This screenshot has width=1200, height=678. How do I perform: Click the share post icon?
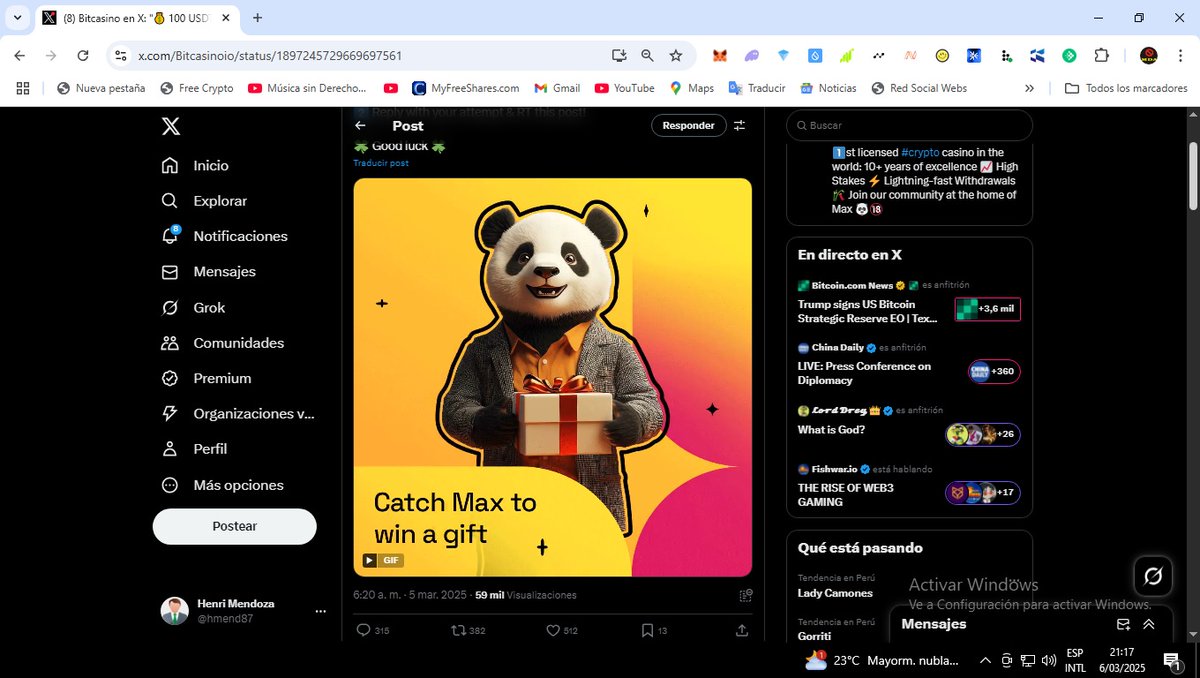(x=742, y=630)
